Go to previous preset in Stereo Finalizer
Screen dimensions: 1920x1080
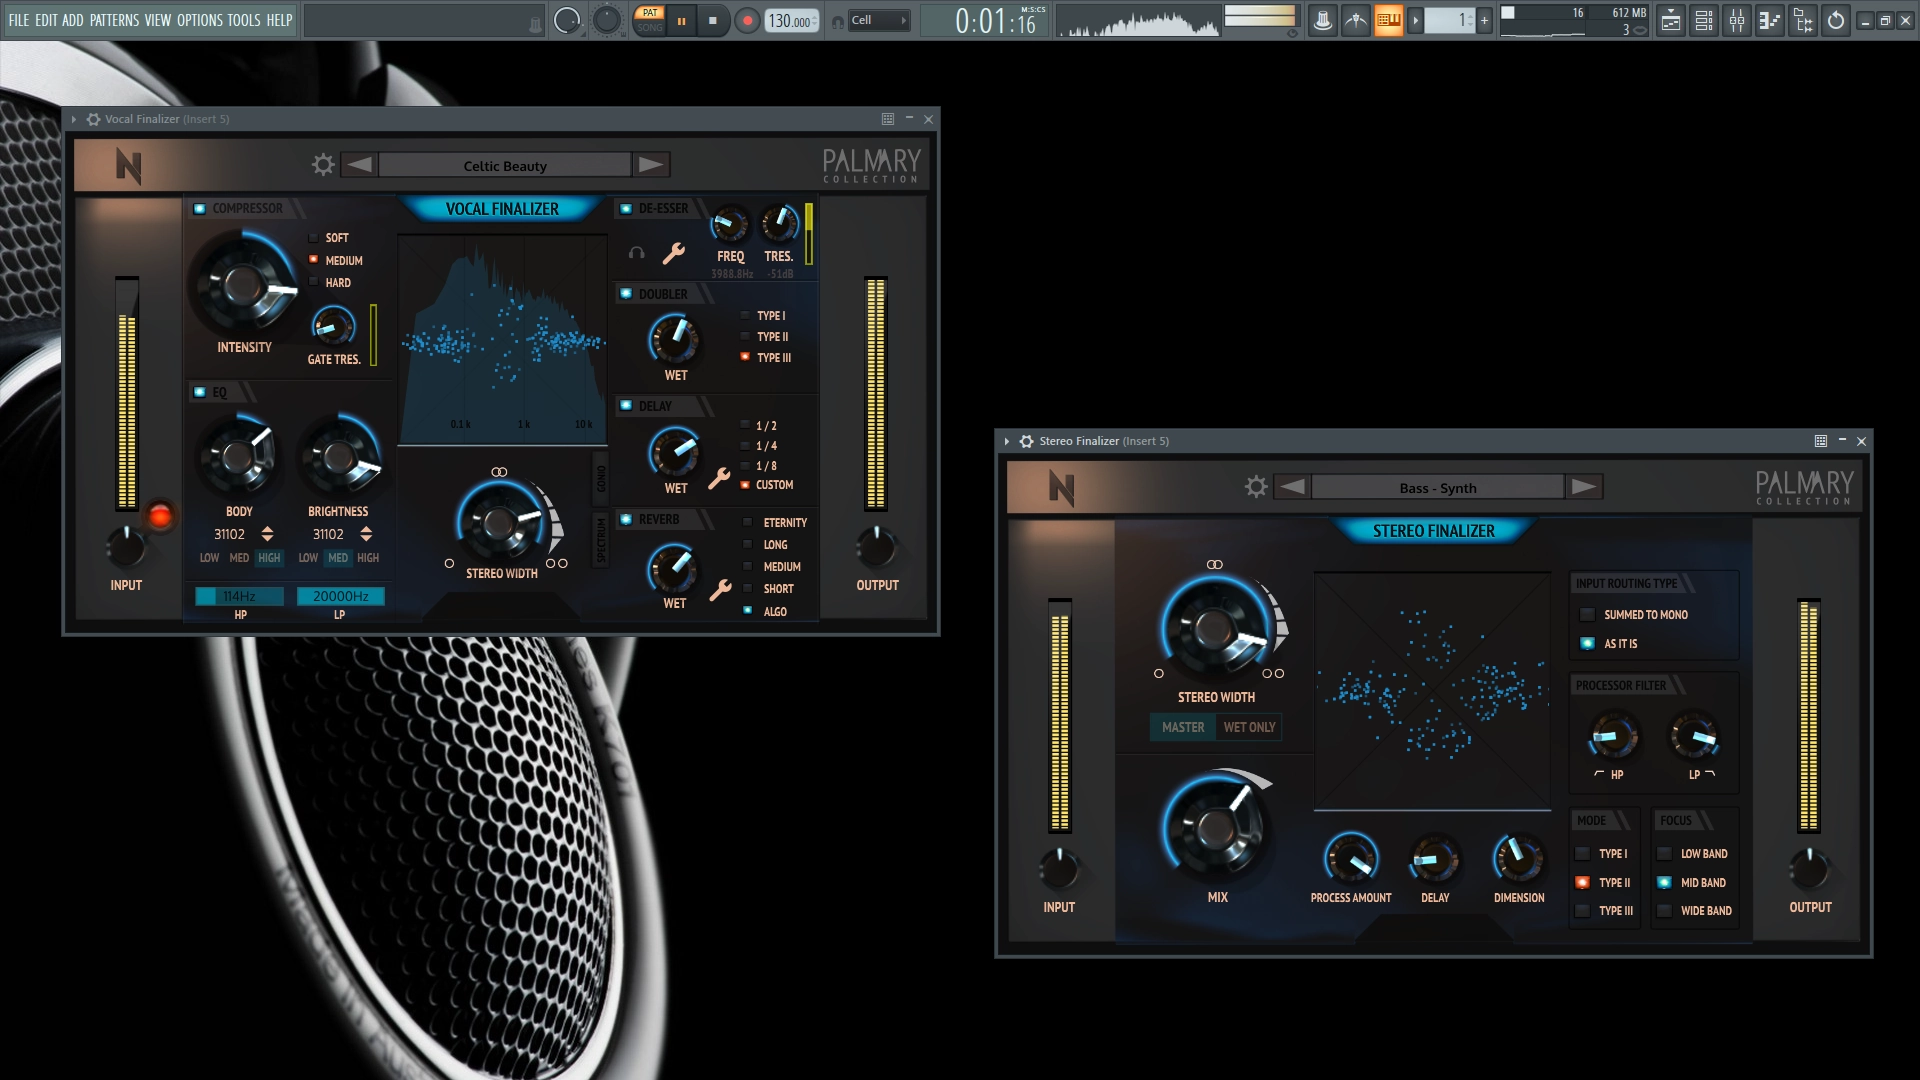coord(1292,487)
